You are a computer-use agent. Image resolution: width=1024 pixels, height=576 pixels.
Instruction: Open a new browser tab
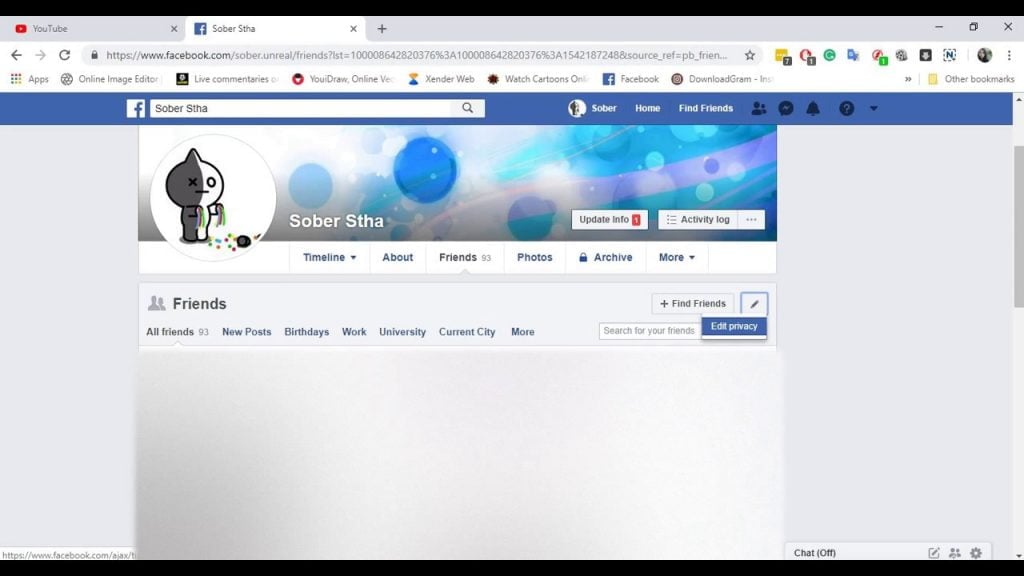pyautogui.click(x=382, y=29)
